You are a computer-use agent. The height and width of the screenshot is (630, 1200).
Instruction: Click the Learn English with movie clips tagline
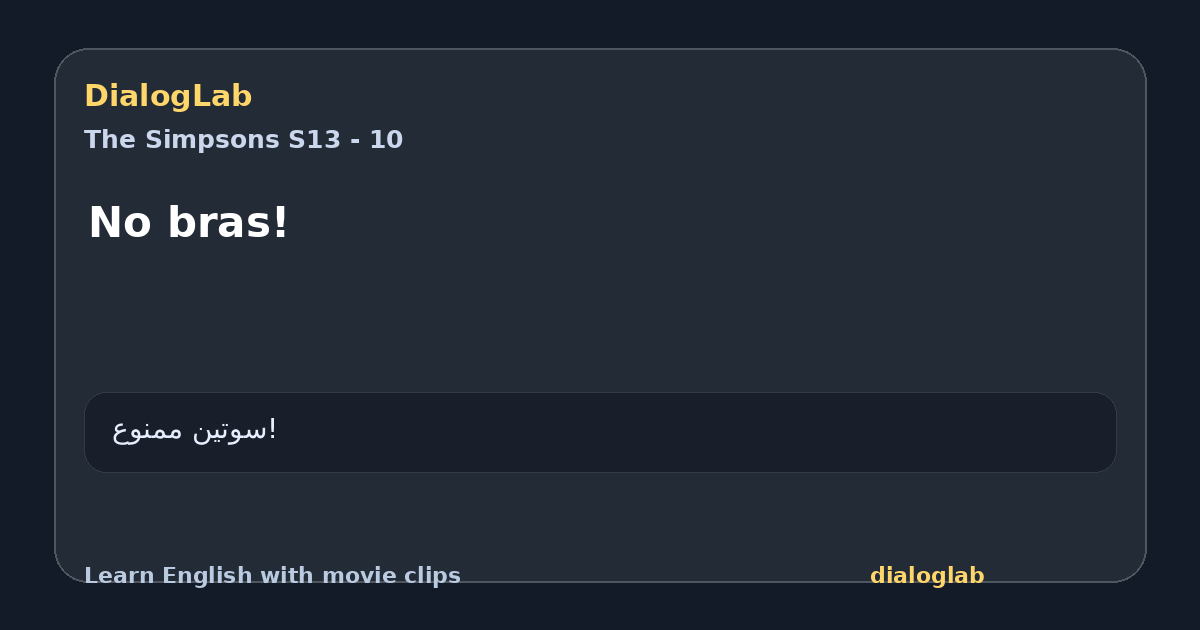click(x=272, y=576)
